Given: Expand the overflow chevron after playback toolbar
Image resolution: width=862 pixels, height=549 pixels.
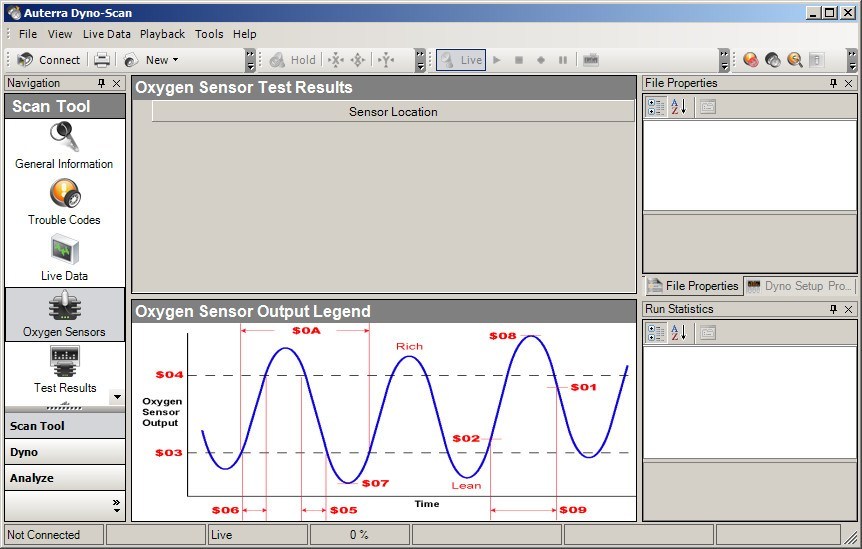Looking at the screenshot, I should pyautogui.click(x=725, y=60).
